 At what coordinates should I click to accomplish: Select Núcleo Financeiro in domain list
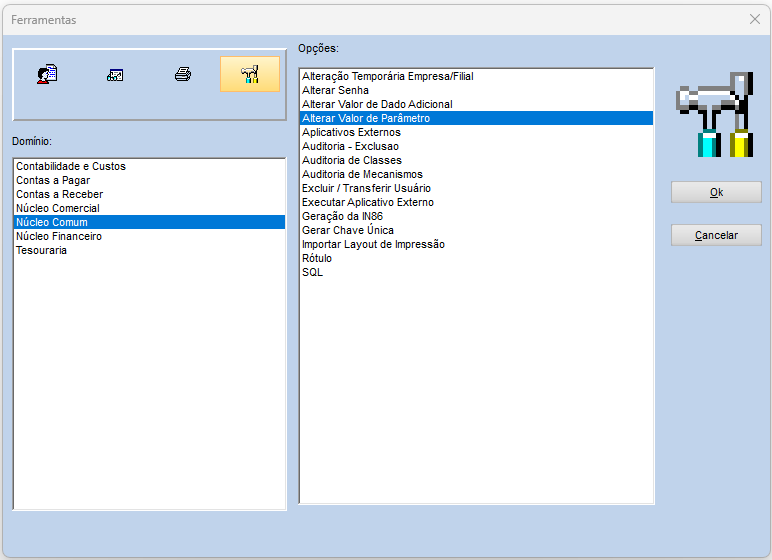(x=59, y=236)
